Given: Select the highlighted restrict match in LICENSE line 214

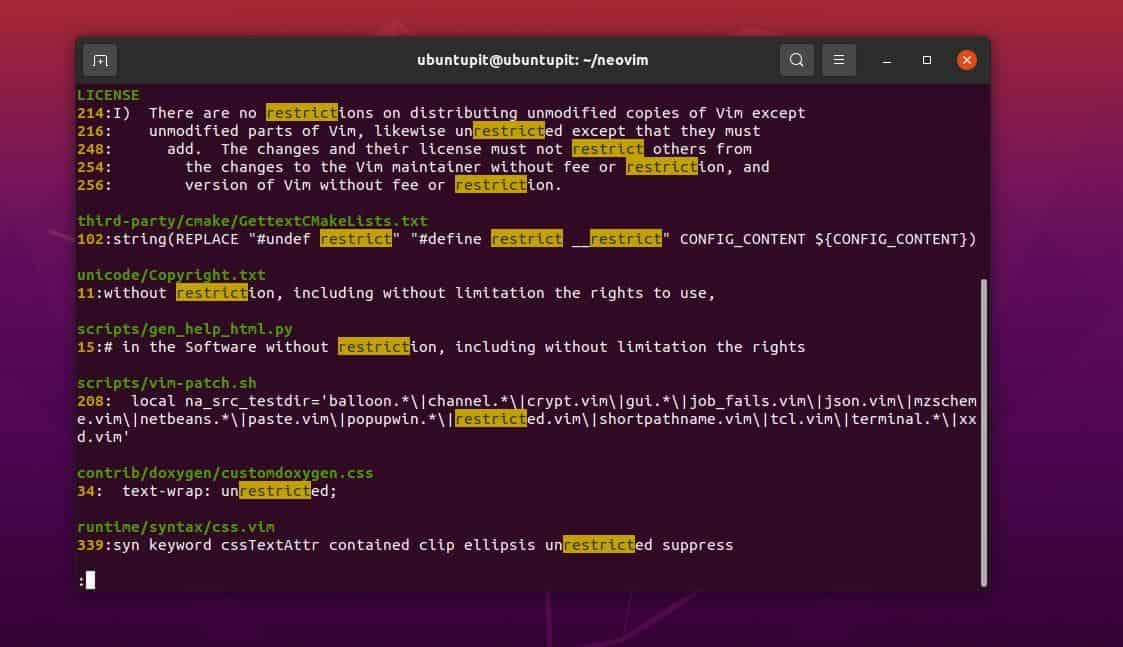Looking at the screenshot, I should (302, 113).
